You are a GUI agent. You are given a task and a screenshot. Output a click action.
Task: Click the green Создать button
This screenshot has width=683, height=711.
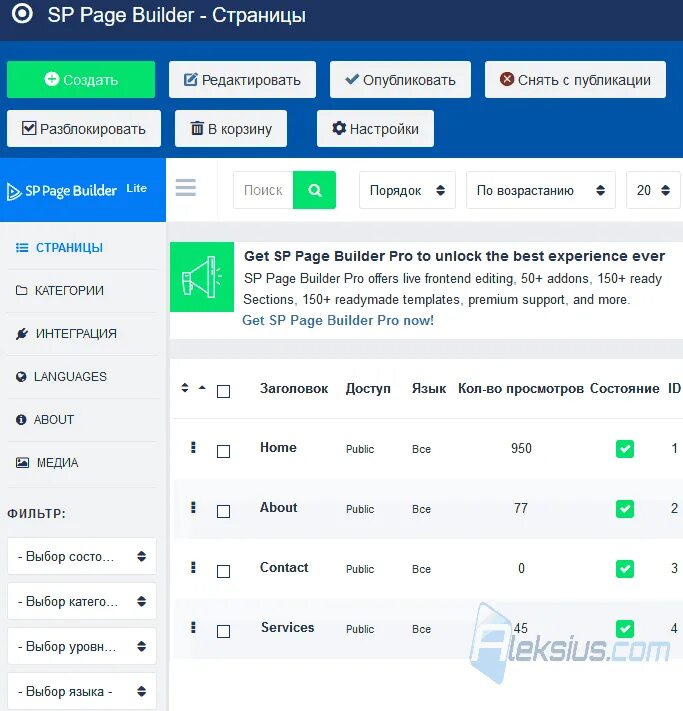pyautogui.click(x=81, y=79)
